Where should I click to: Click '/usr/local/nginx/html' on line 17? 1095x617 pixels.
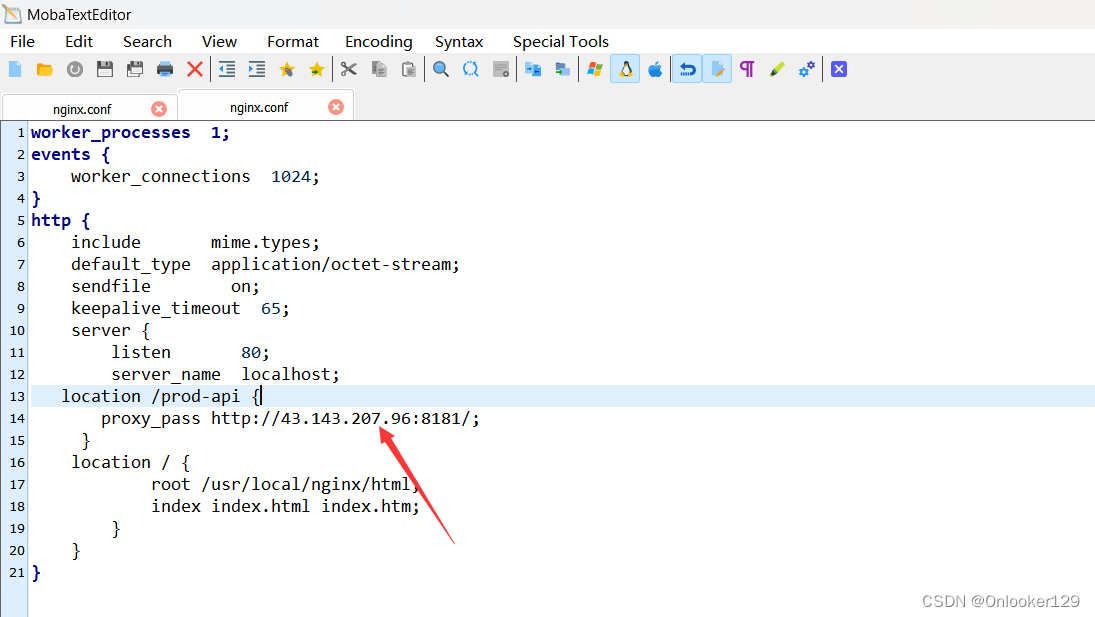pyautogui.click(x=306, y=484)
